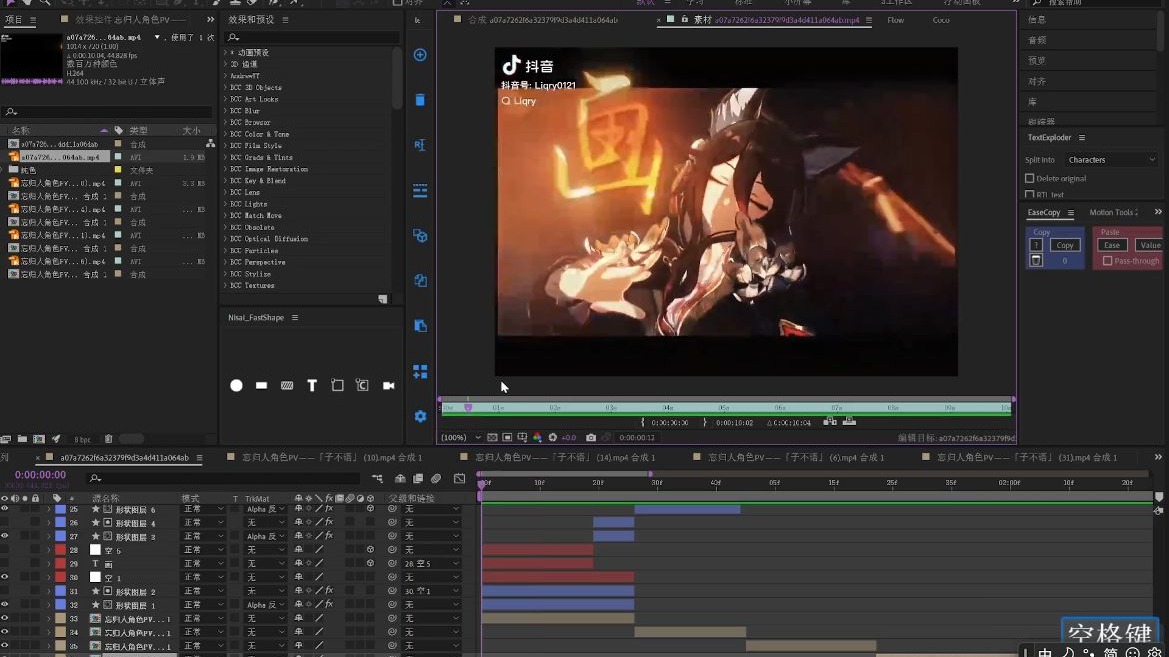
Task: Enable the Delete original checkbox in TextExploder
Action: (1030, 178)
